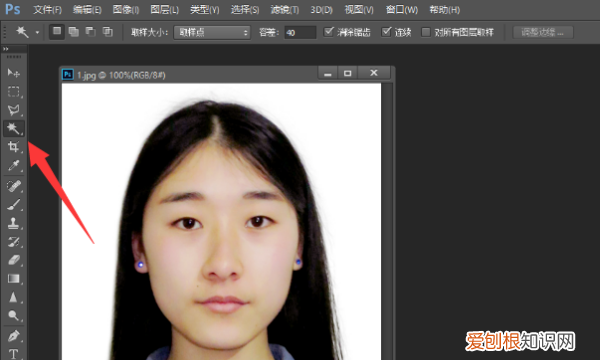
Task: Open the Select menu
Action: pyautogui.click(x=245, y=10)
